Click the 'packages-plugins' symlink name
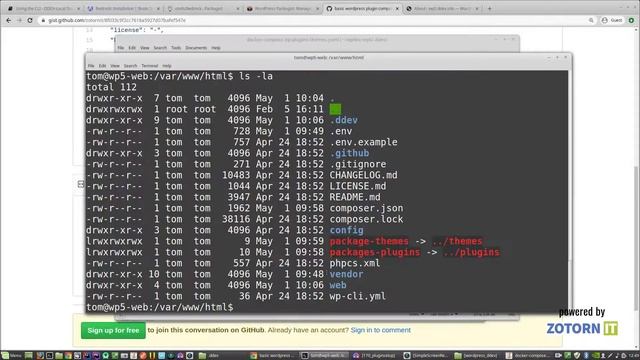 click(375, 252)
